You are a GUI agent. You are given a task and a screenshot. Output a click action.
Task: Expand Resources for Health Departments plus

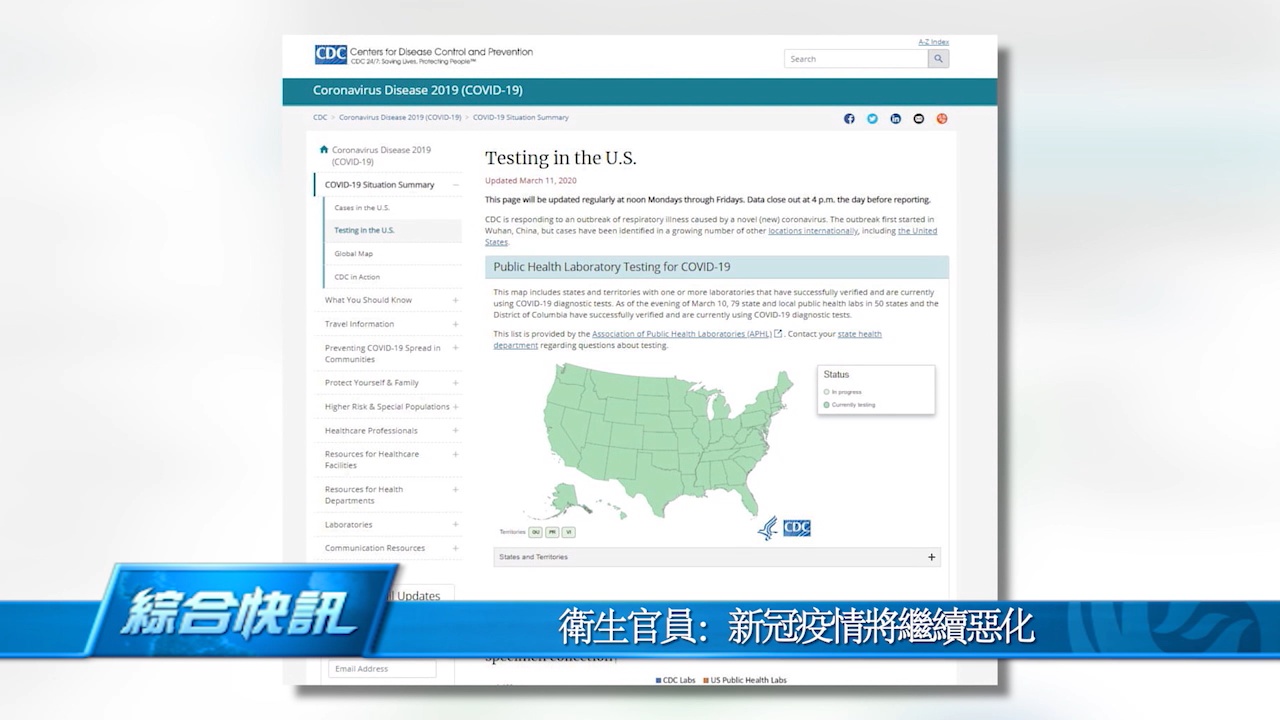[x=456, y=490]
